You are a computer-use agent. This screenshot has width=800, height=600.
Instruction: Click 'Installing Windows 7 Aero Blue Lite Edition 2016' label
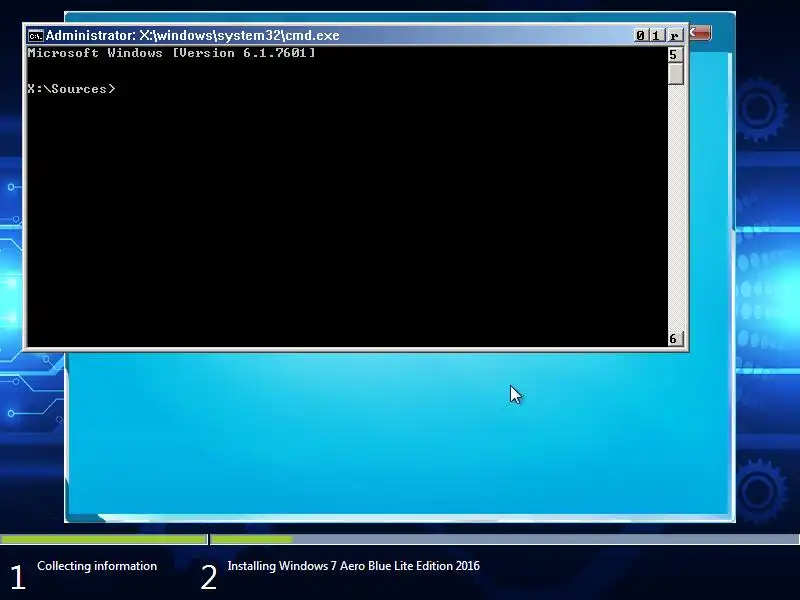coord(354,566)
